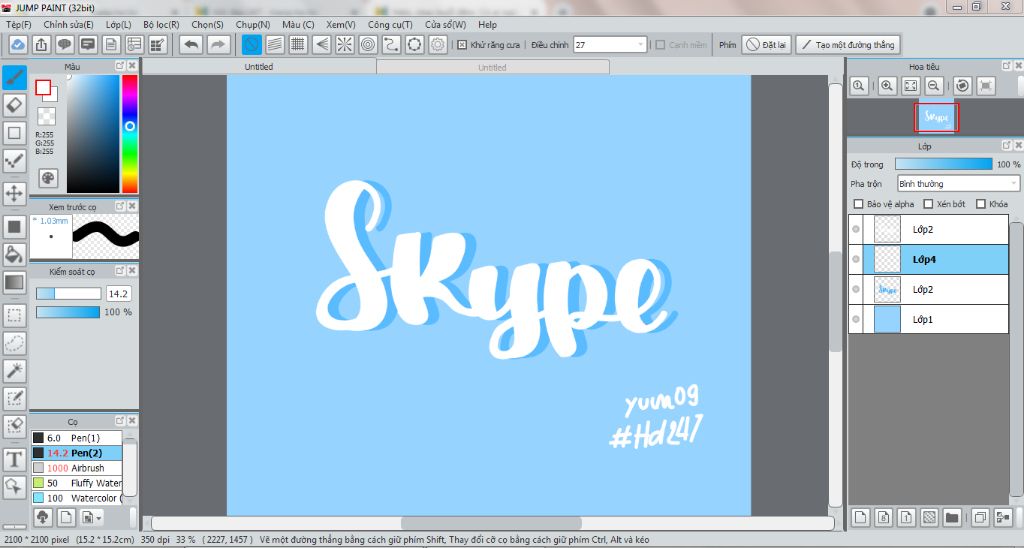Click the brush size field showing 14.2
Screen dimensions: 1024x548
[119, 294]
